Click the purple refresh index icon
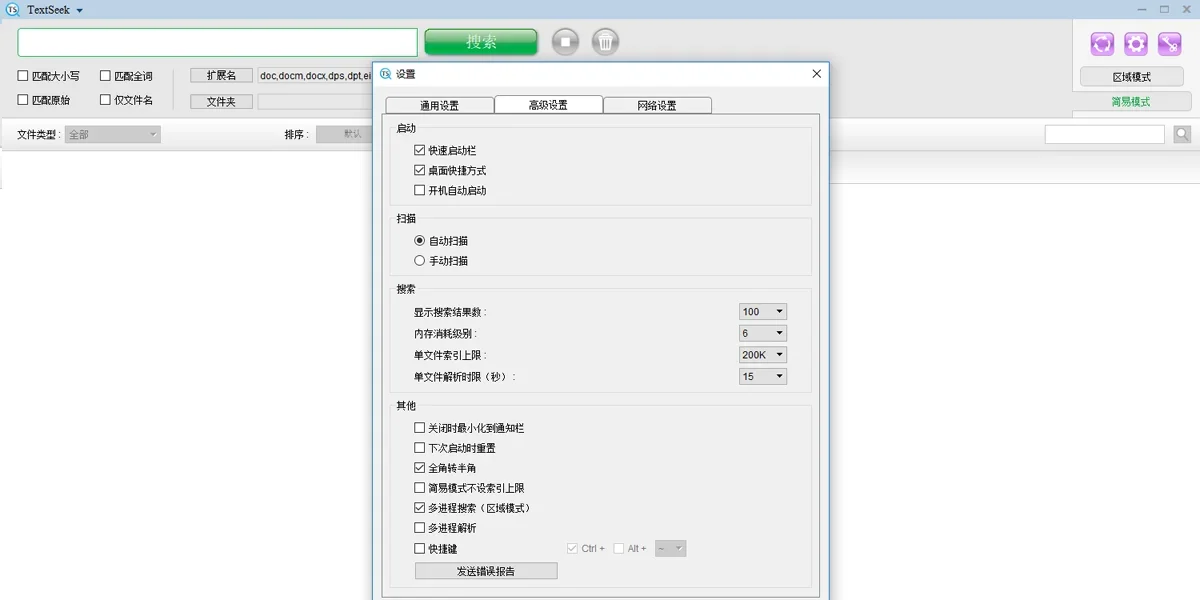Screen dimensions: 1200x600 (1102, 44)
